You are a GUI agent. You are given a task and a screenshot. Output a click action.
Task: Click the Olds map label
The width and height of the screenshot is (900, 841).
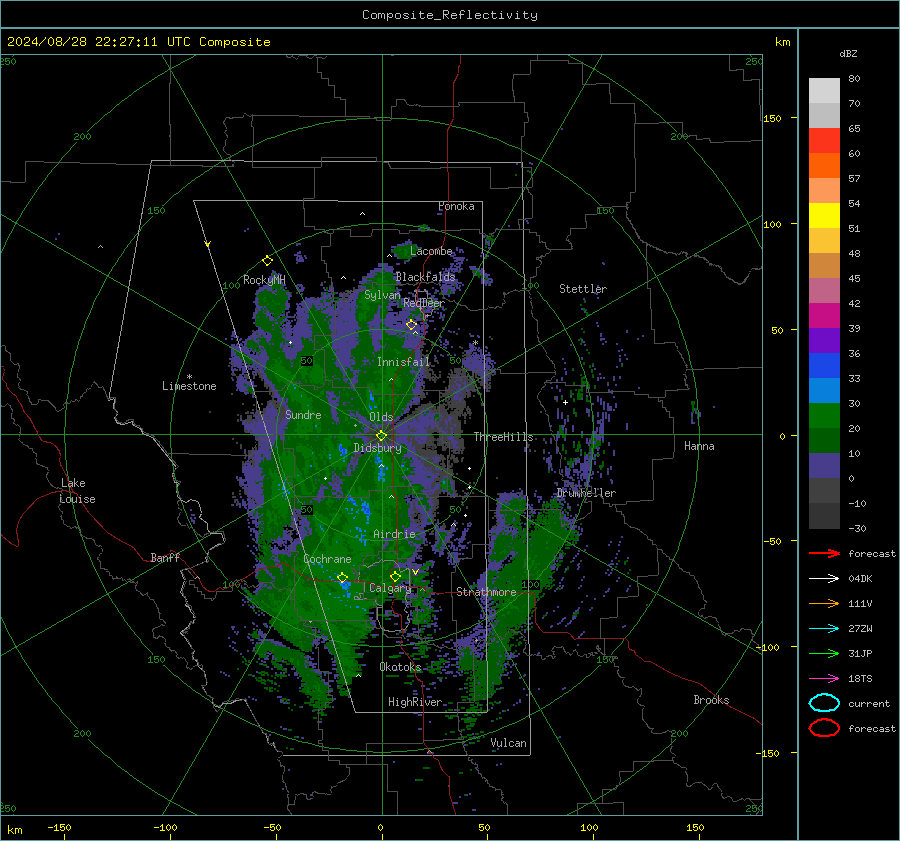381,417
